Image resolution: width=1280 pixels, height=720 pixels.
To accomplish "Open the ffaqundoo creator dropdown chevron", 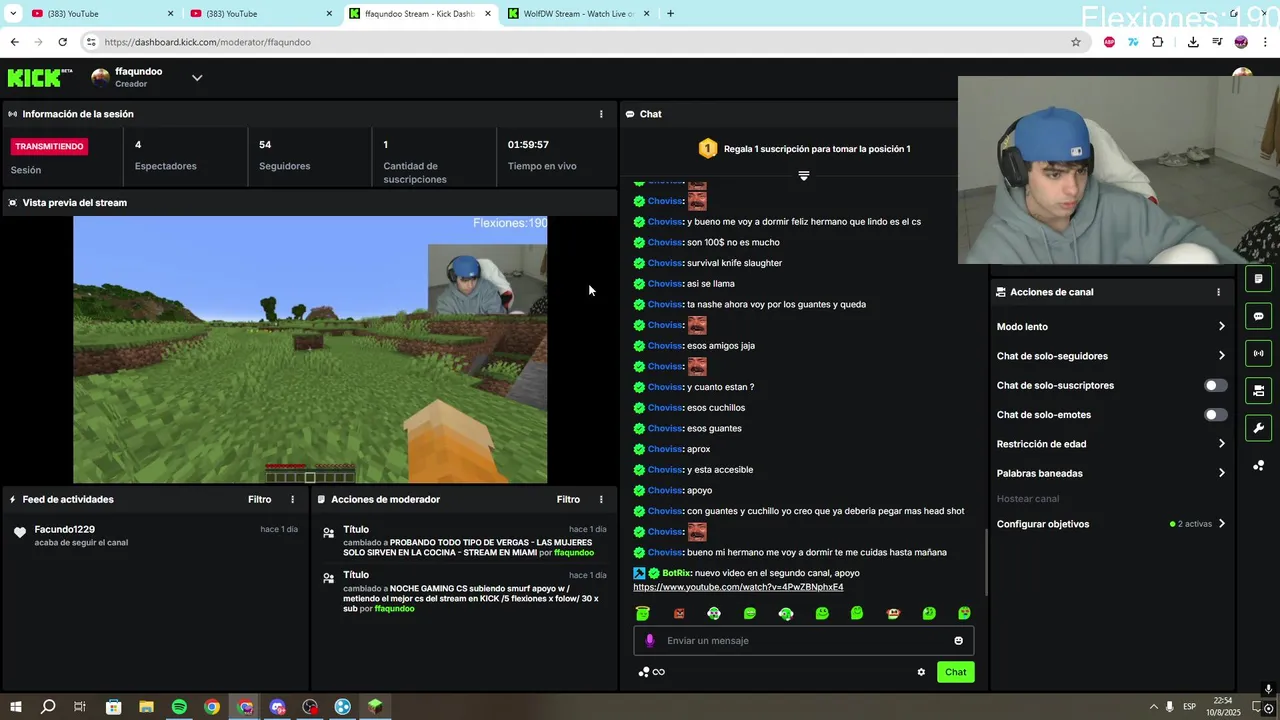I will pyautogui.click(x=197, y=78).
